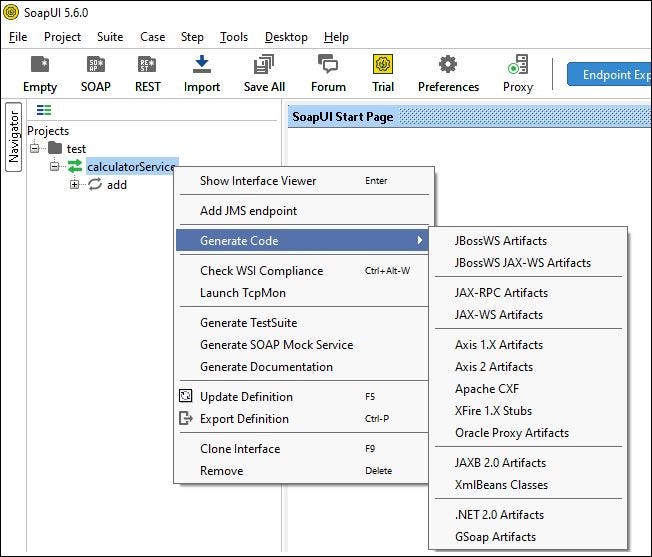Select Axis 2 Artifacts
Image resolution: width=652 pixels, height=557 pixels.
pos(528,367)
